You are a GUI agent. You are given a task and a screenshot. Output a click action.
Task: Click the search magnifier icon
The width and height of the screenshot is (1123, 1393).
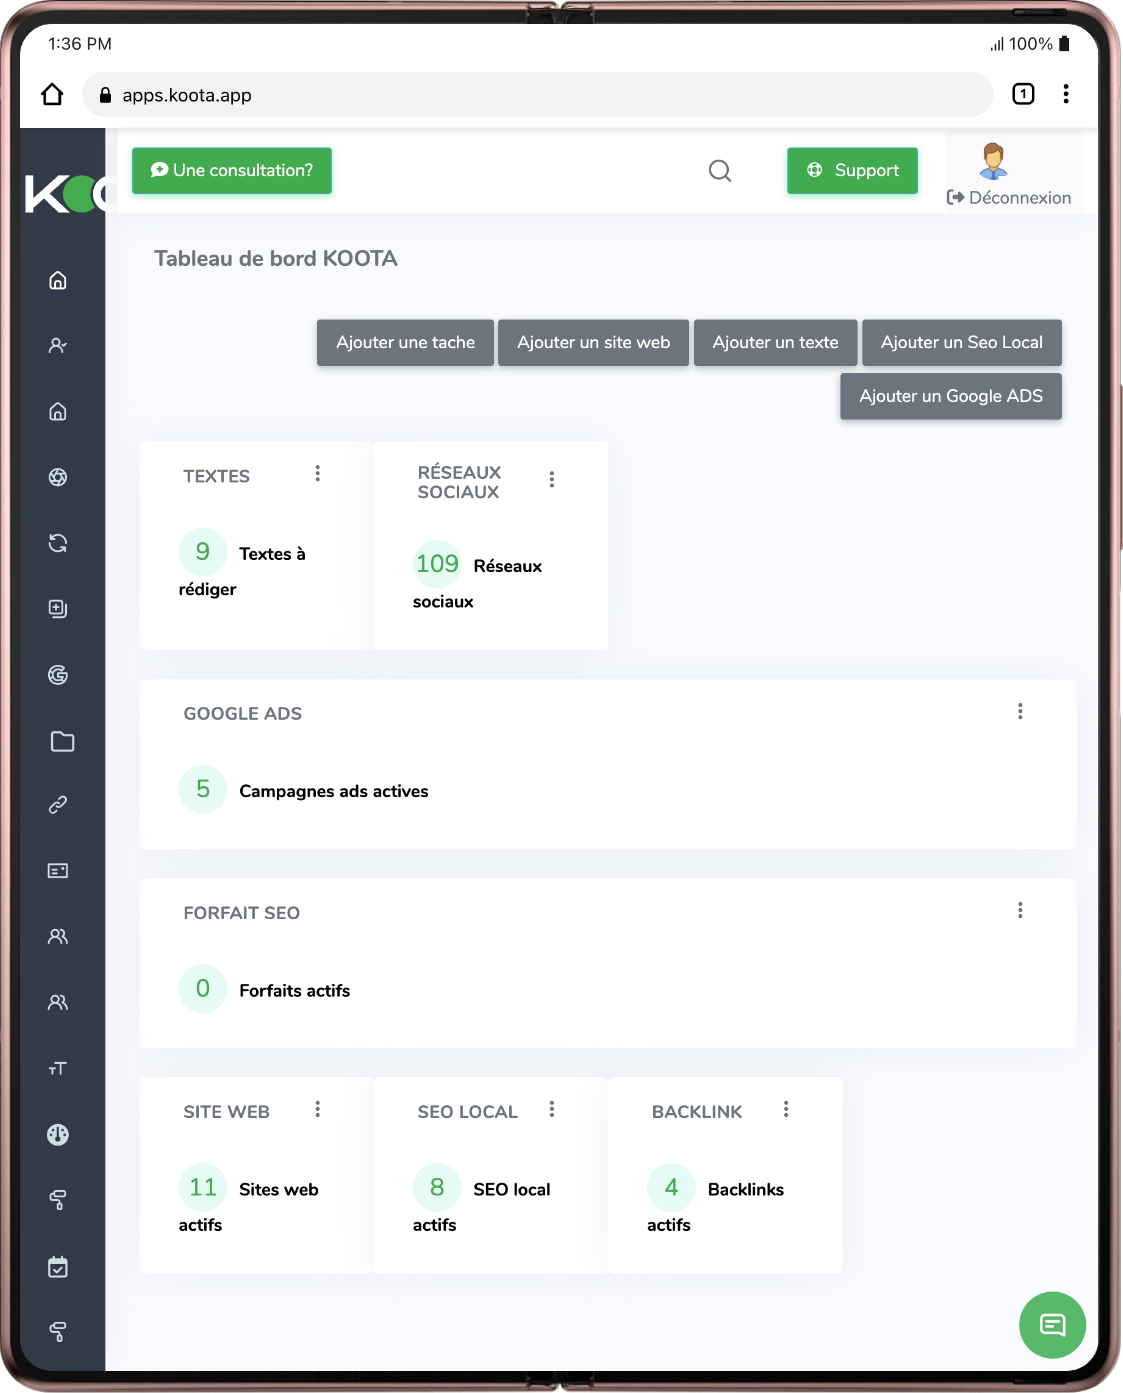[x=720, y=171]
